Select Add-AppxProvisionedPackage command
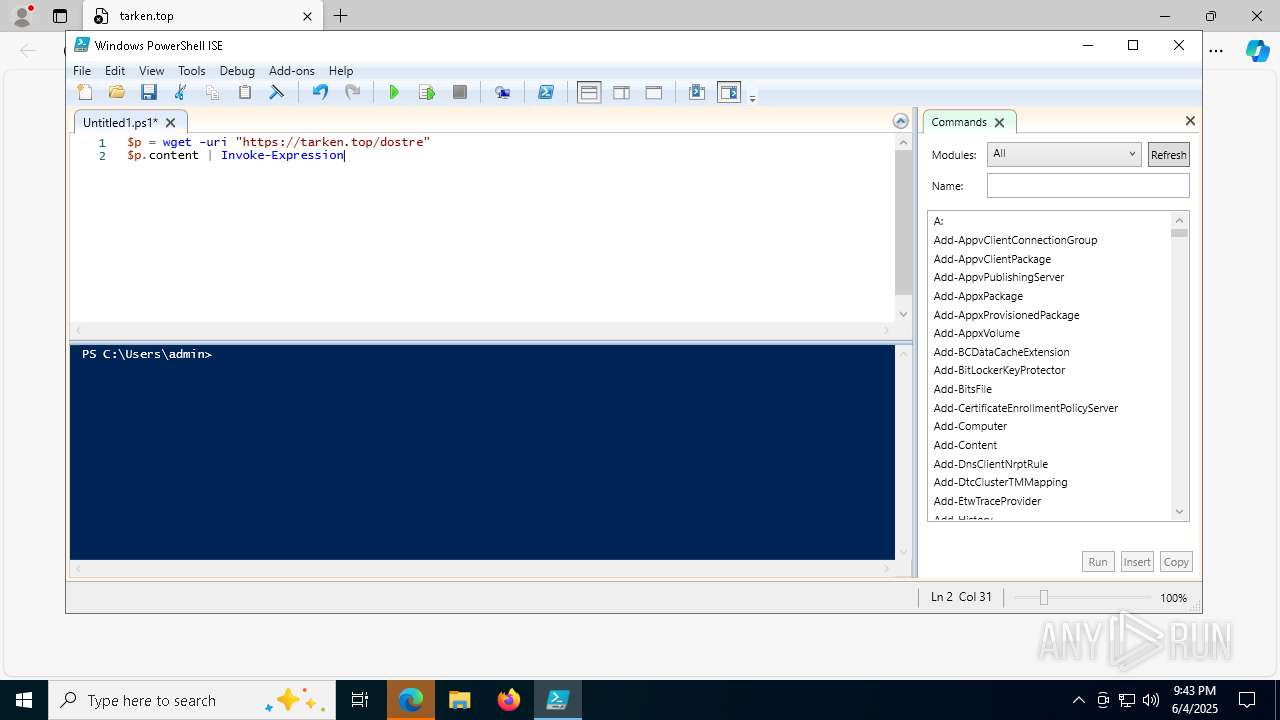Image resolution: width=1280 pixels, height=720 pixels. tap(1006, 315)
